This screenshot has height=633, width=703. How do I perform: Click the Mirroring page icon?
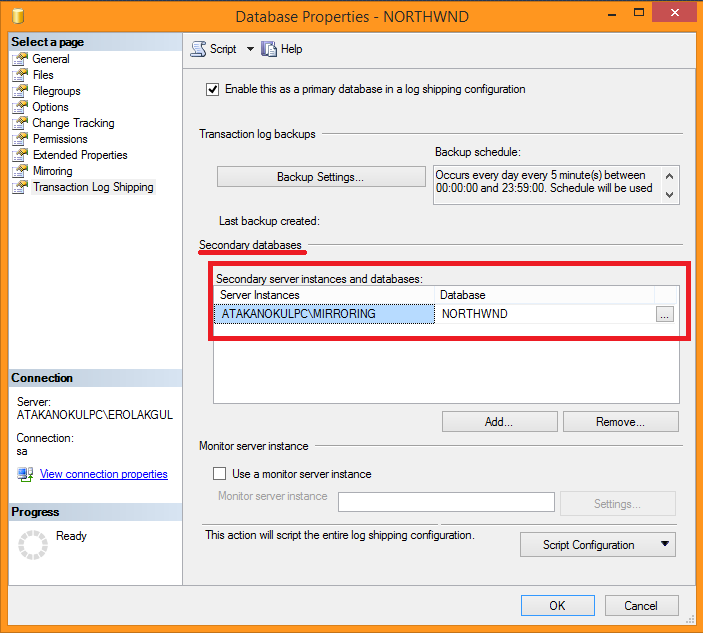point(20,171)
